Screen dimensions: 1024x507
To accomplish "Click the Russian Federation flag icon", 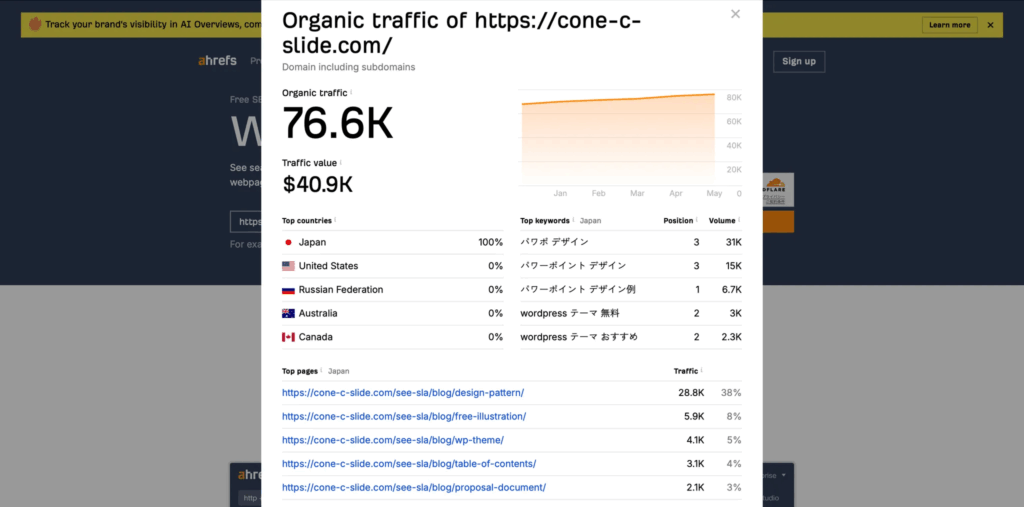I will point(288,289).
